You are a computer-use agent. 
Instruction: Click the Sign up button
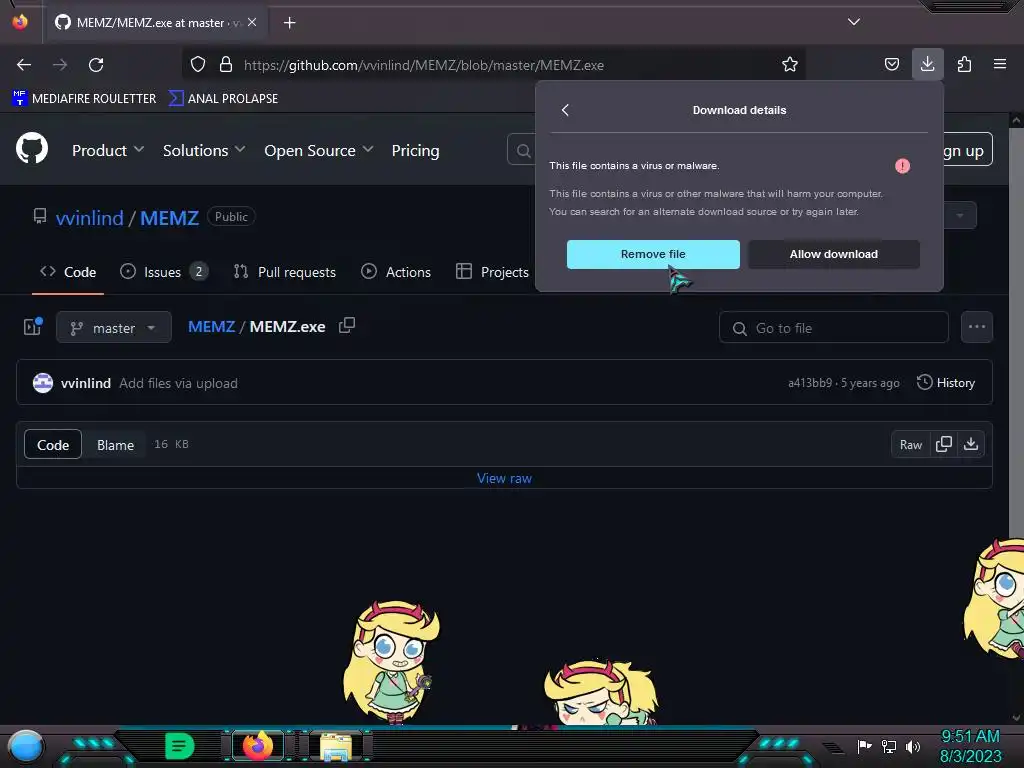coord(967,150)
